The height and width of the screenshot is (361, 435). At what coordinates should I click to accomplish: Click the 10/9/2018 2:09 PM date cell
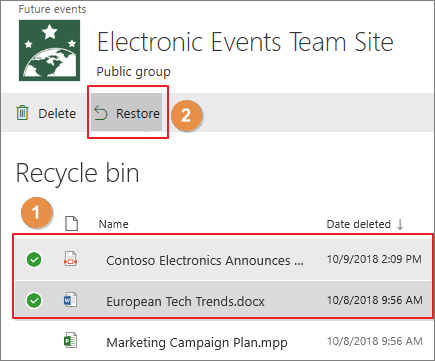click(374, 259)
